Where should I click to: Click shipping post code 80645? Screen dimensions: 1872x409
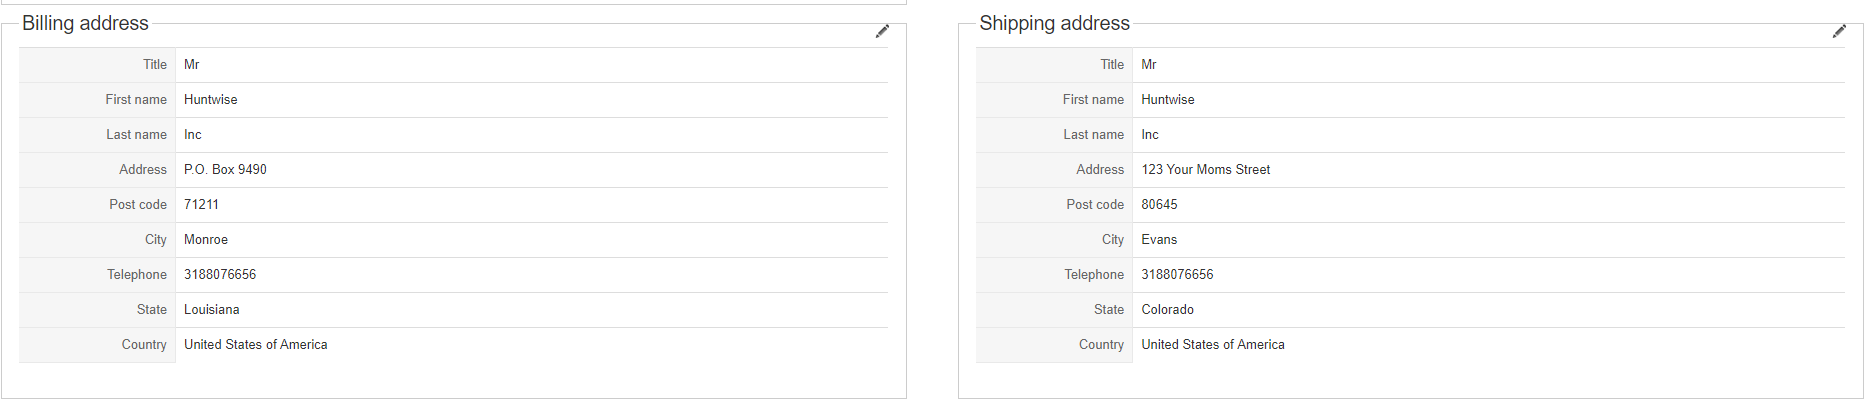pyautogui.click(x=1159, y=205)
